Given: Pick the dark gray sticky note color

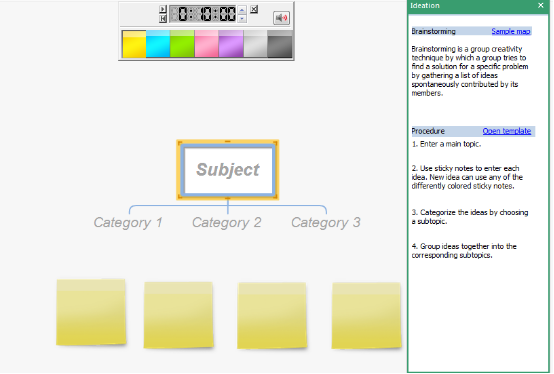Looking at the screenshot, I should (279, 44).
